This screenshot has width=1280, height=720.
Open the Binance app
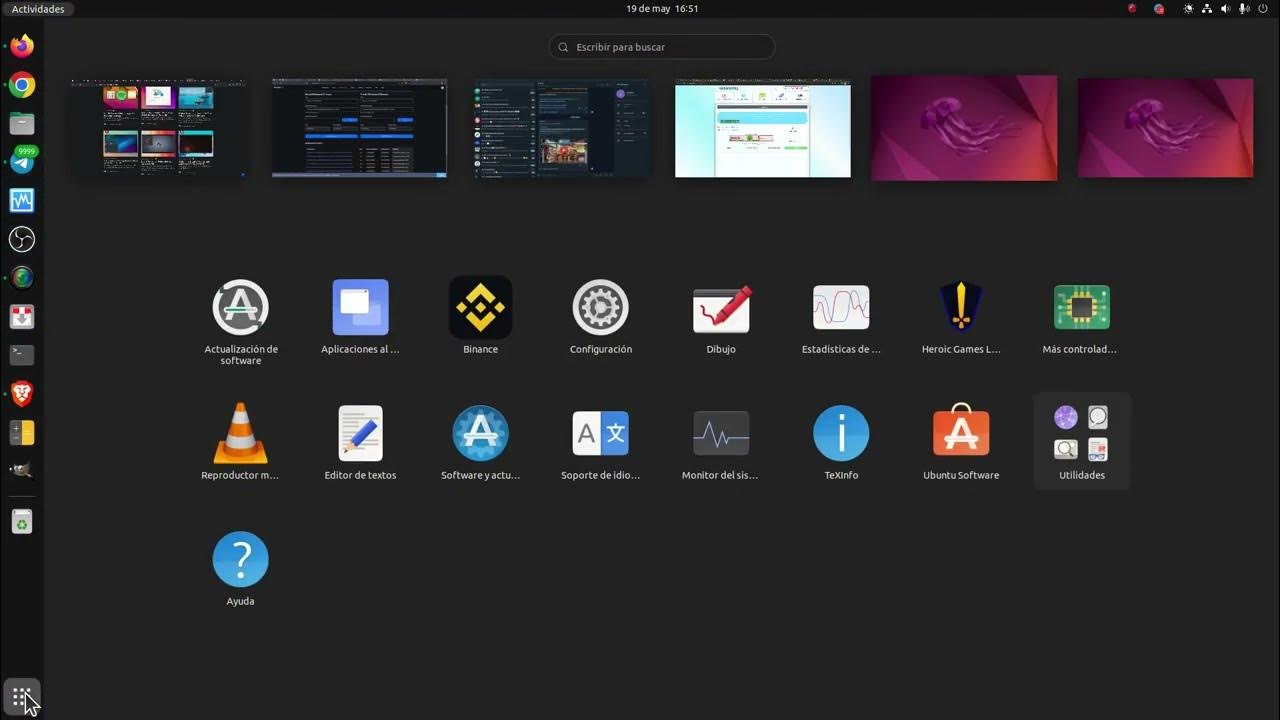coord(481,308)
